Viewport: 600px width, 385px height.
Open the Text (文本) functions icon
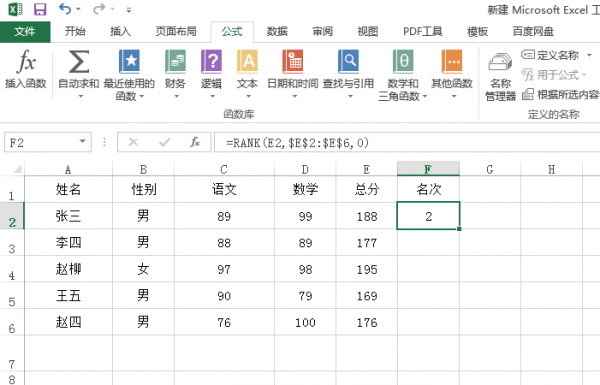(x=247, y=61)
